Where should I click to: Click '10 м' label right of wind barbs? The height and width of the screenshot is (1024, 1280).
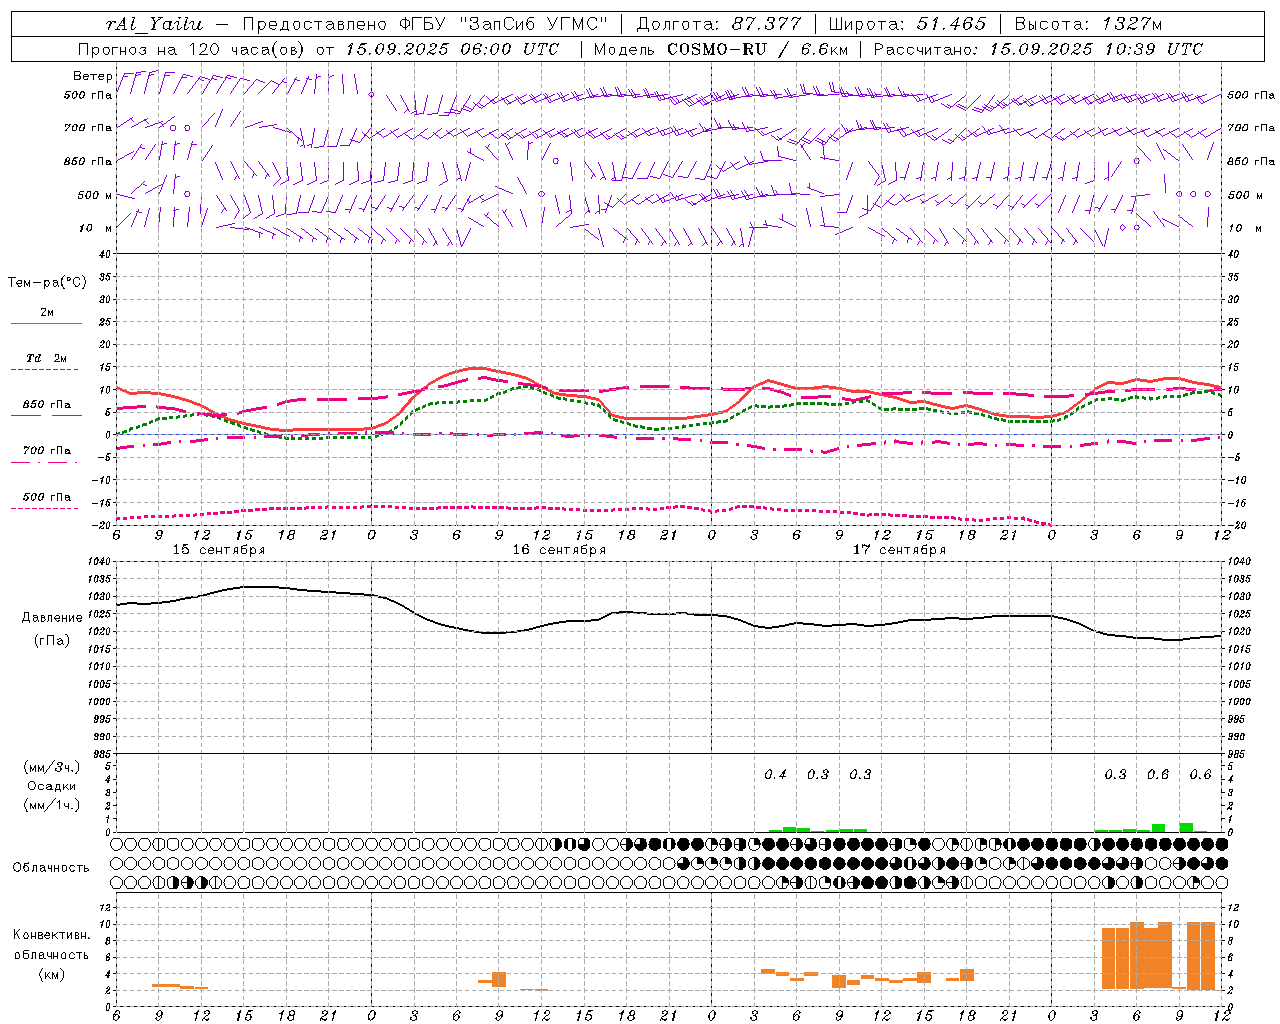(1244, 228)
